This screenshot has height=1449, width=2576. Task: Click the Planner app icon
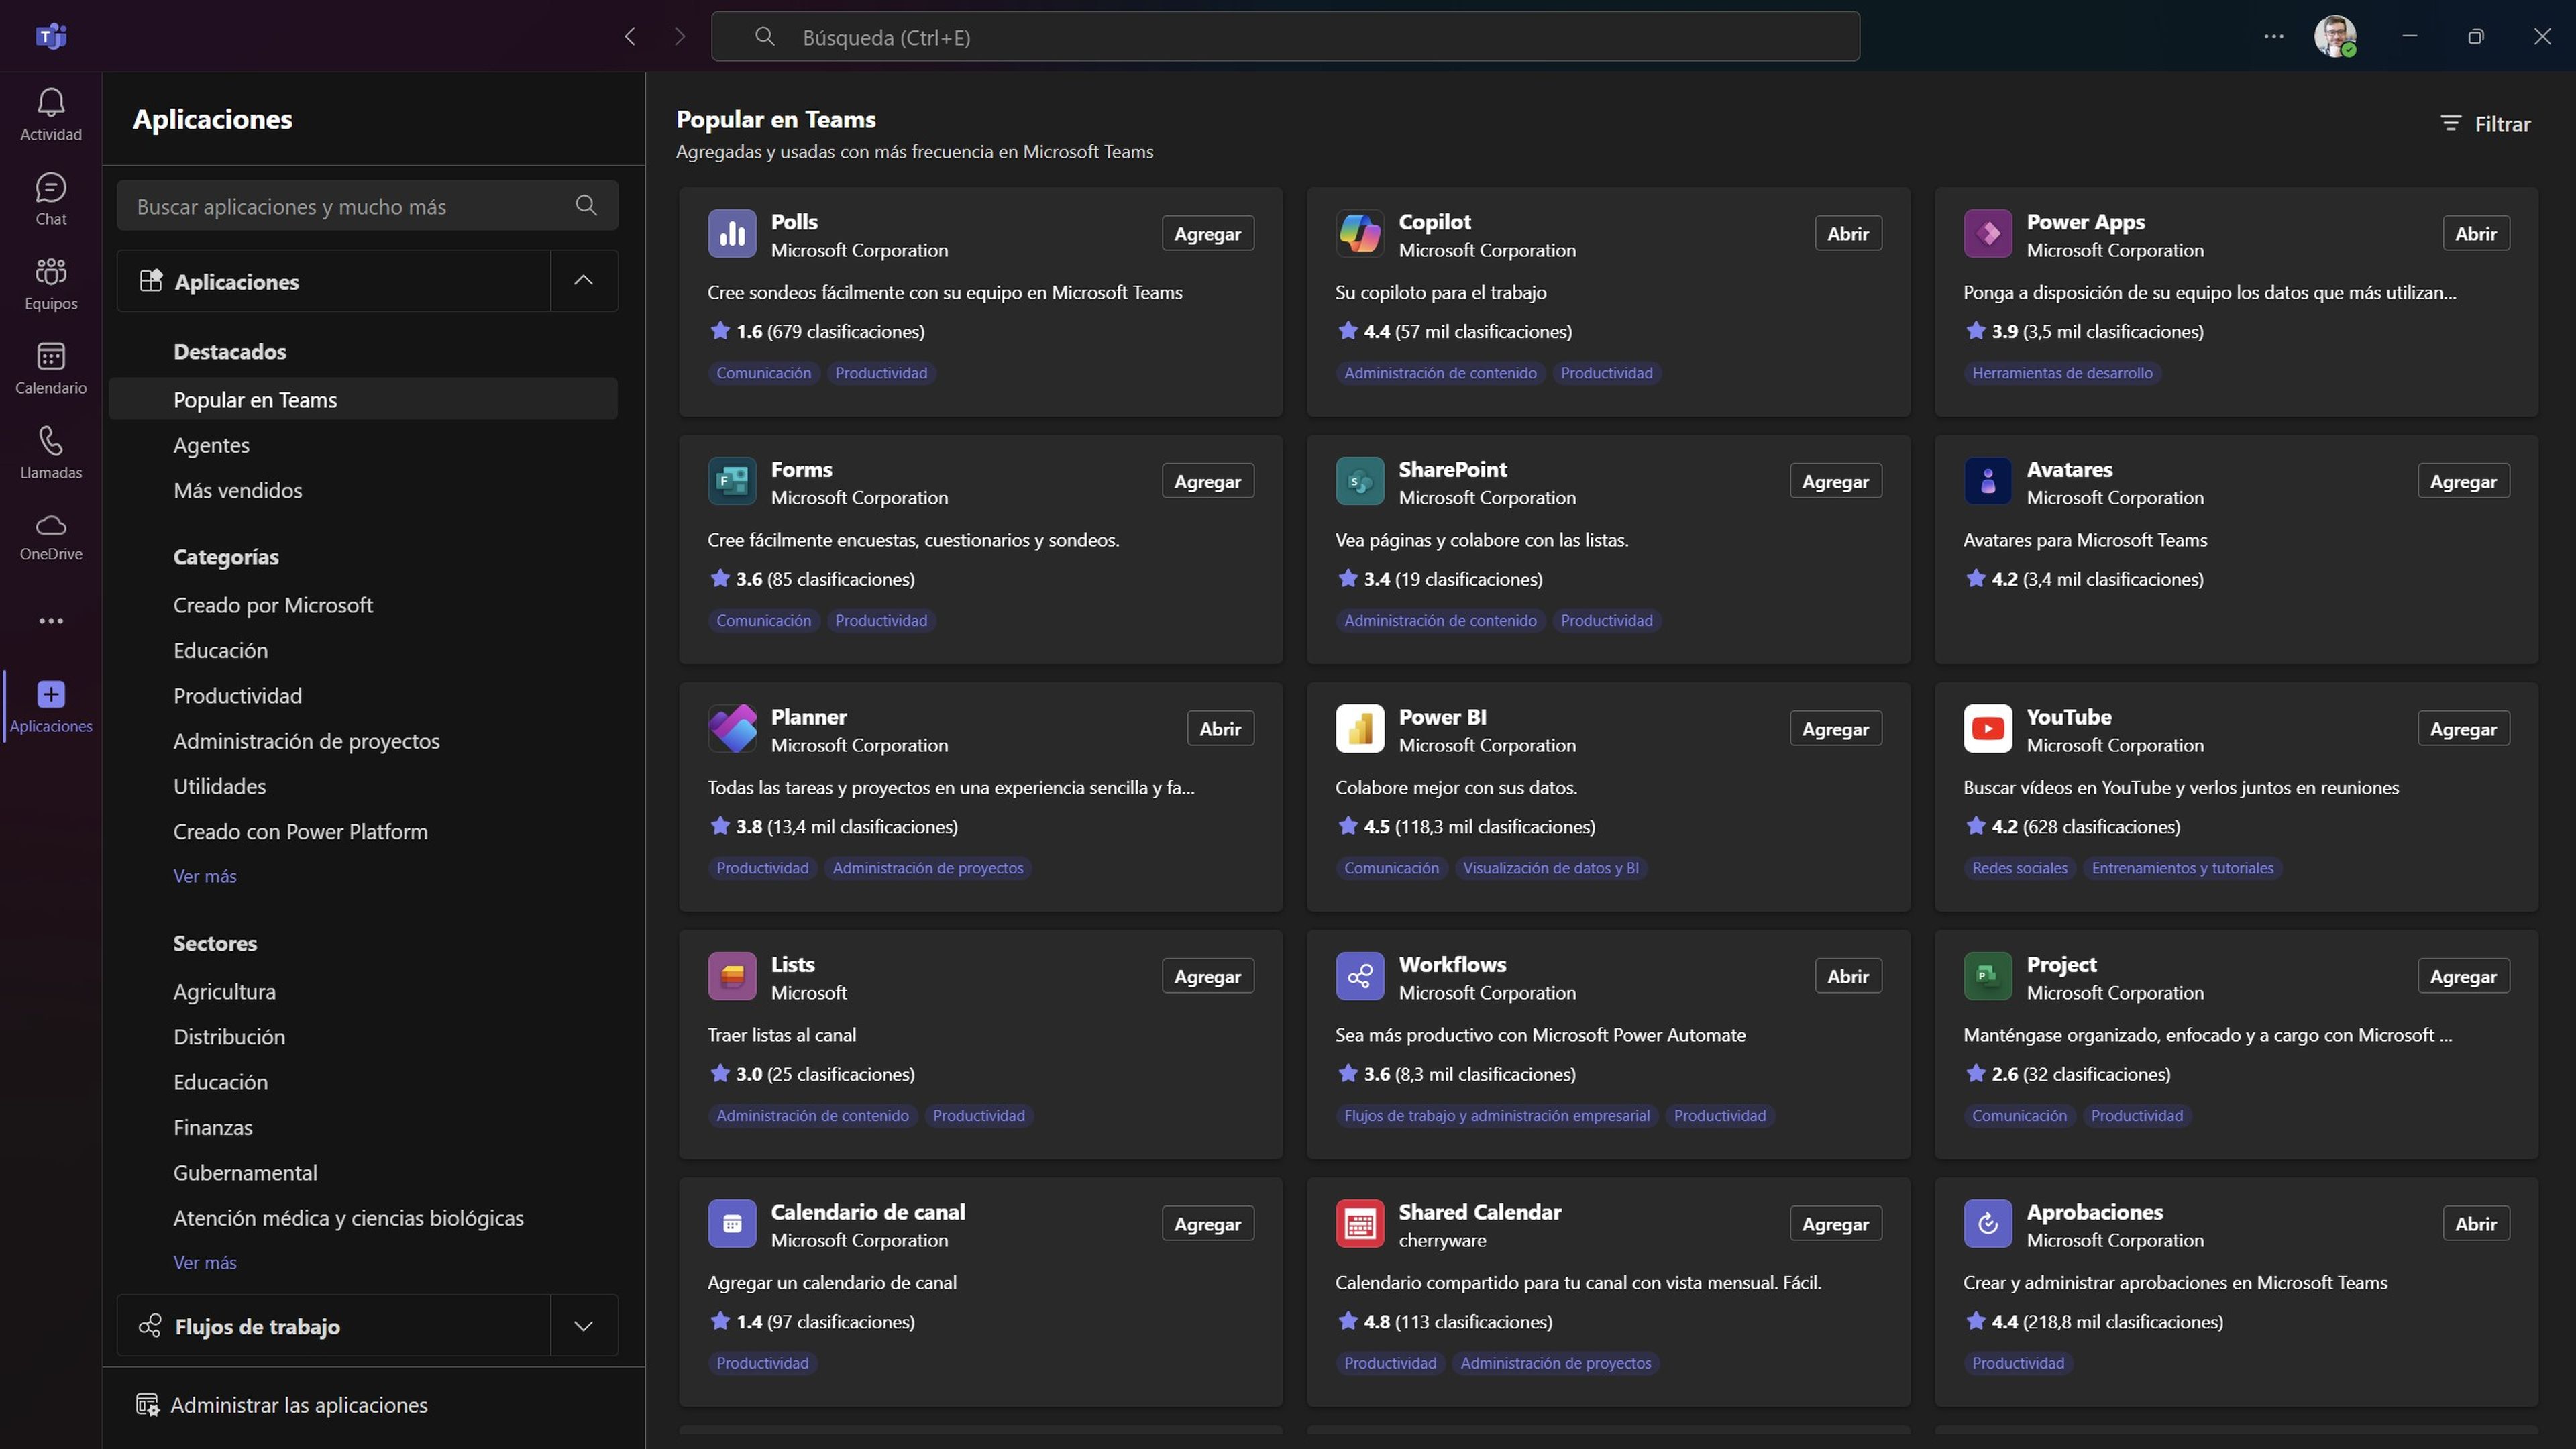pyautogui.click(x=732, y=729)
